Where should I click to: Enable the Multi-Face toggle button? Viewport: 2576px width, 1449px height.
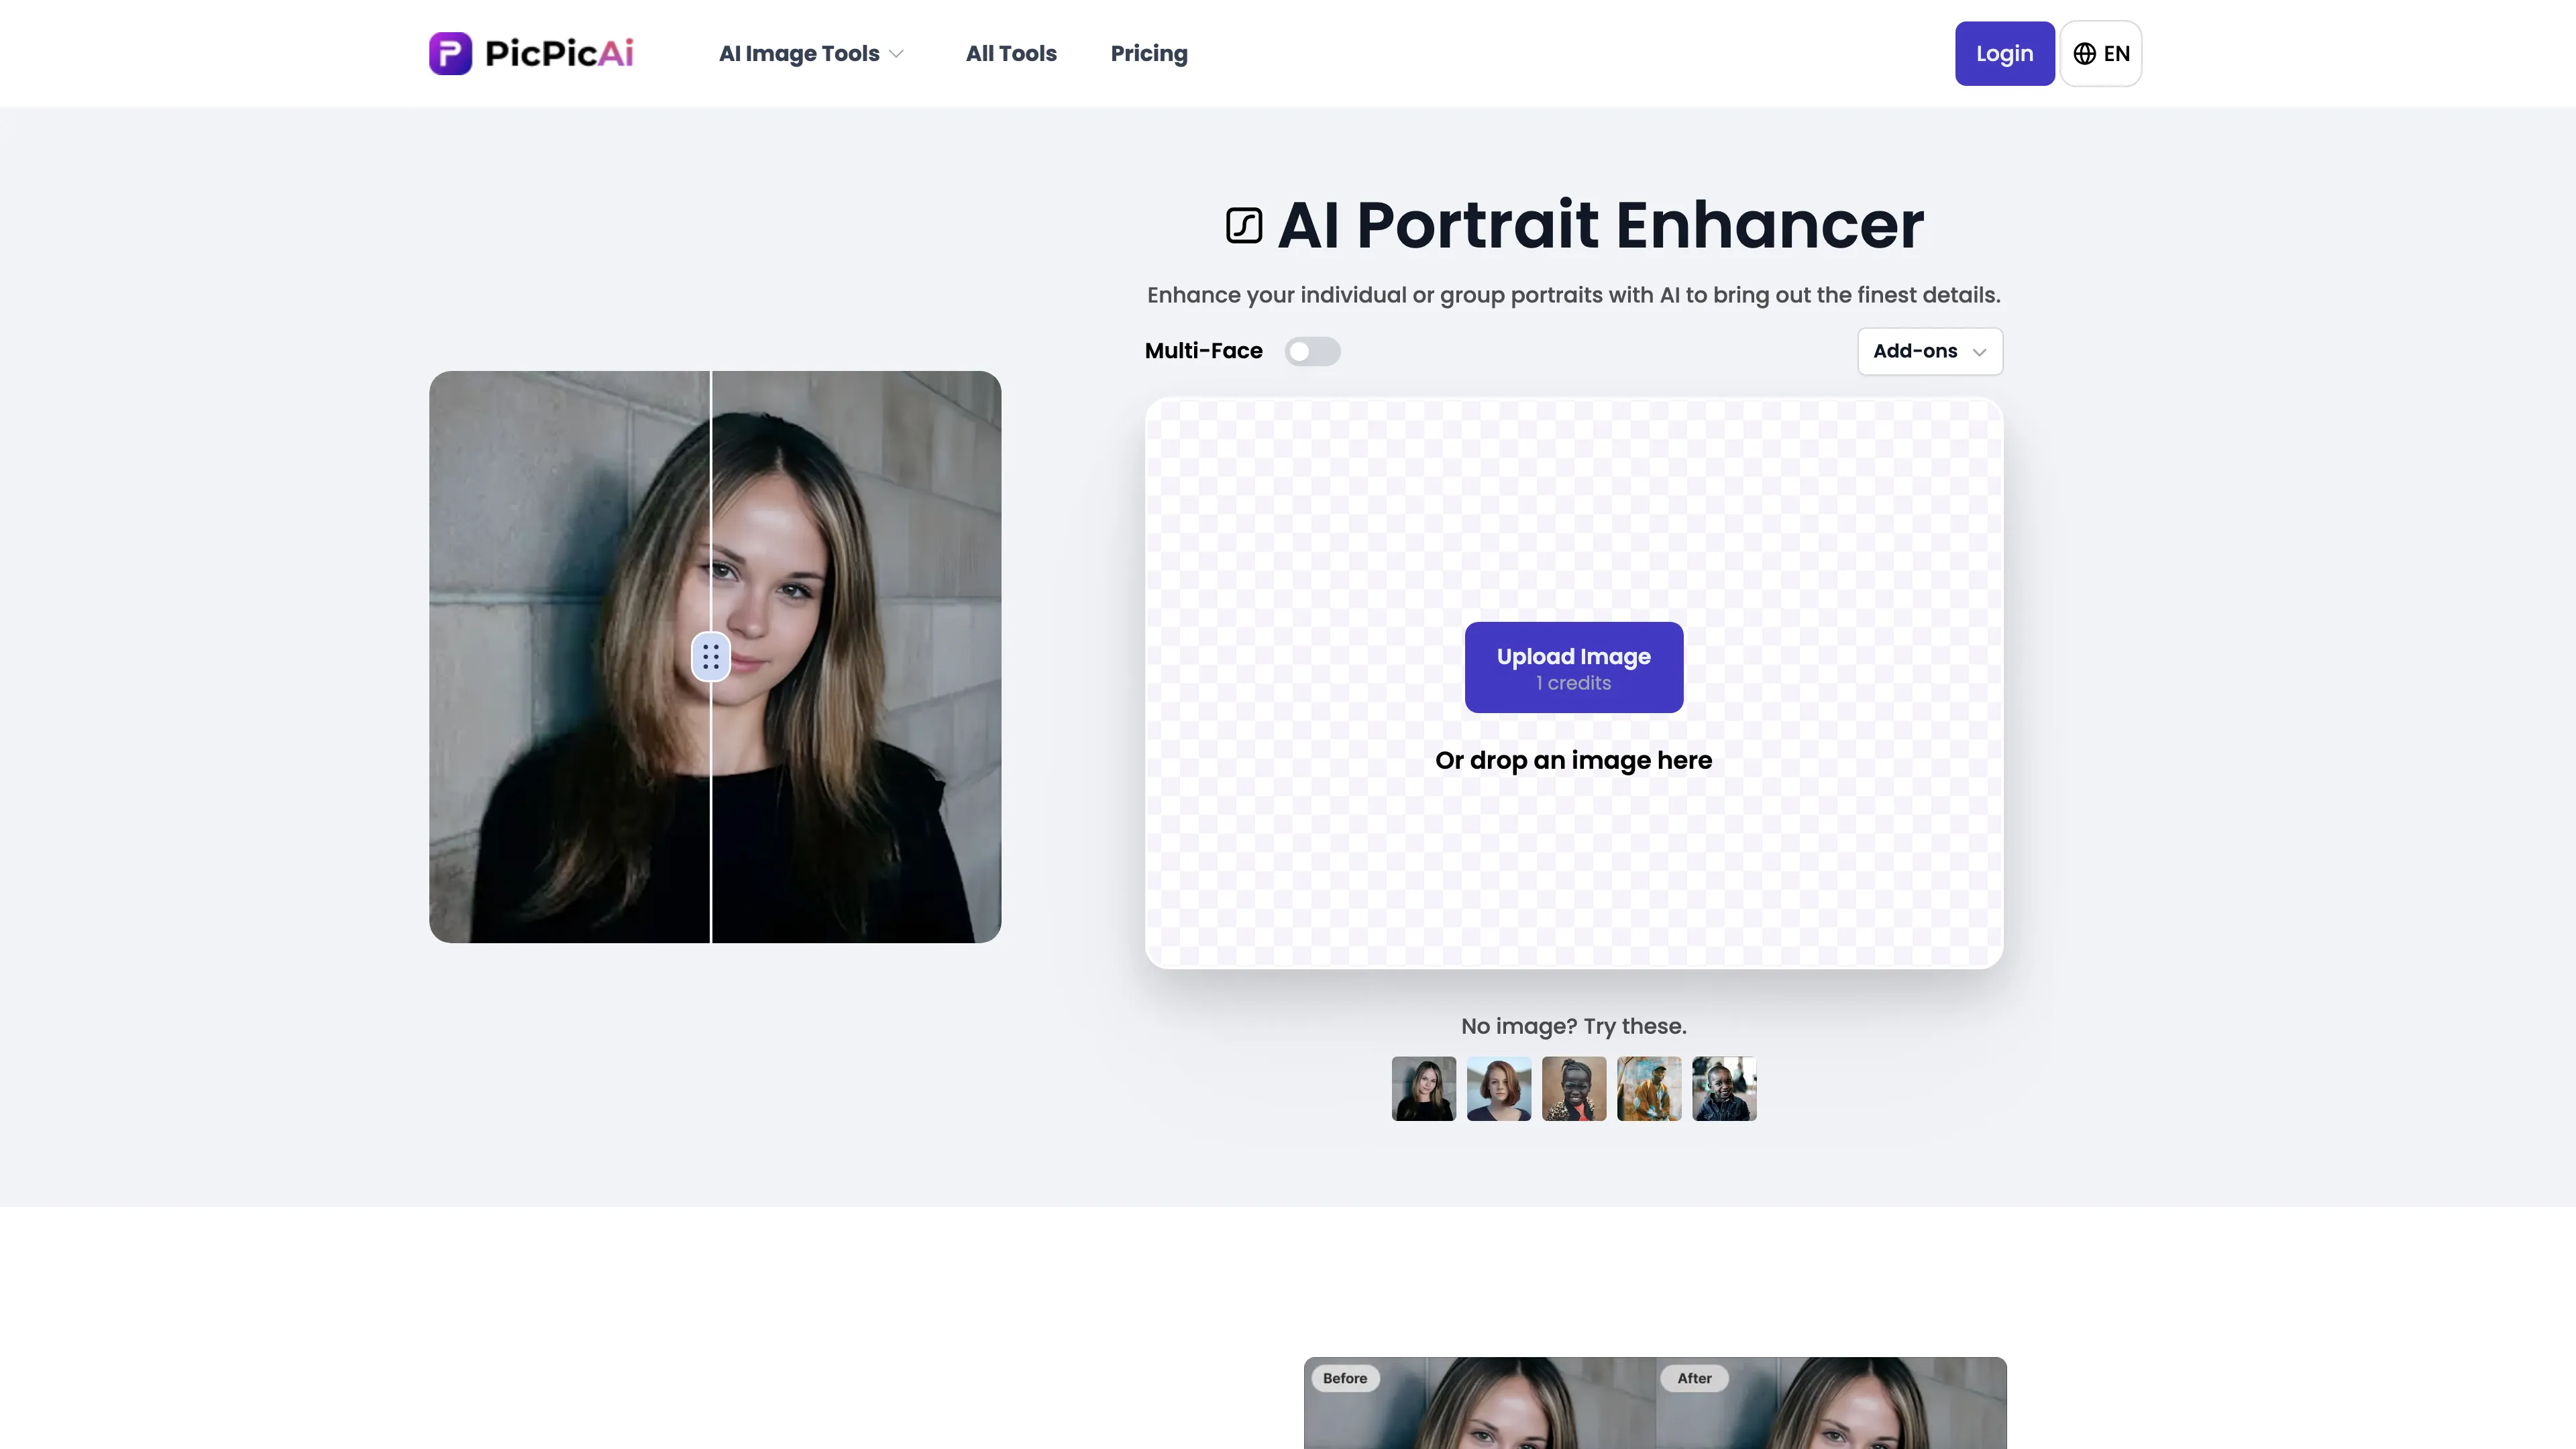pyautogui.click(x=1313, y=350)
